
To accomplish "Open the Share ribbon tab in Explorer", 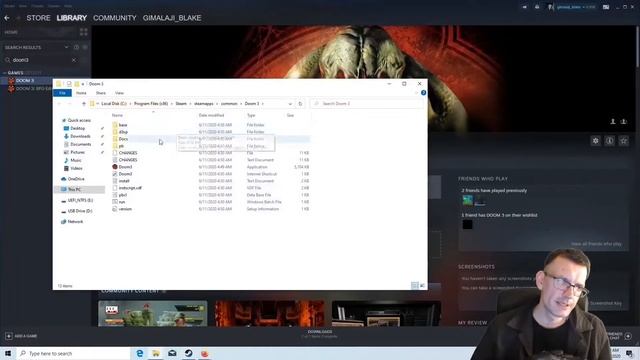I will [x=100, y=93].
